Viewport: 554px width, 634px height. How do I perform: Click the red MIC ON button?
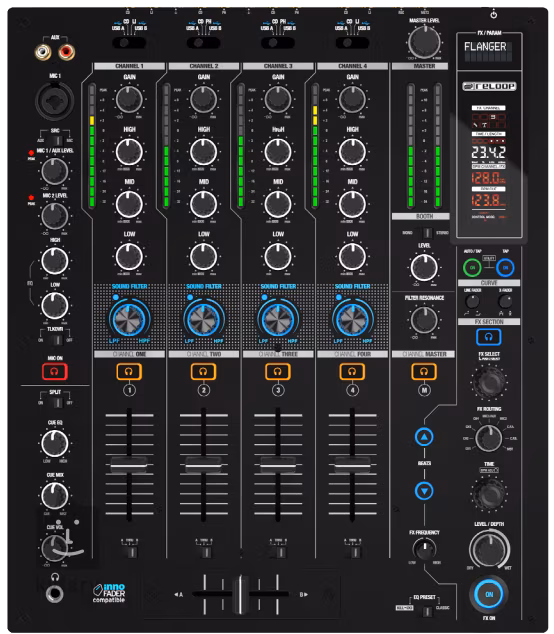(x=55, y=372)
